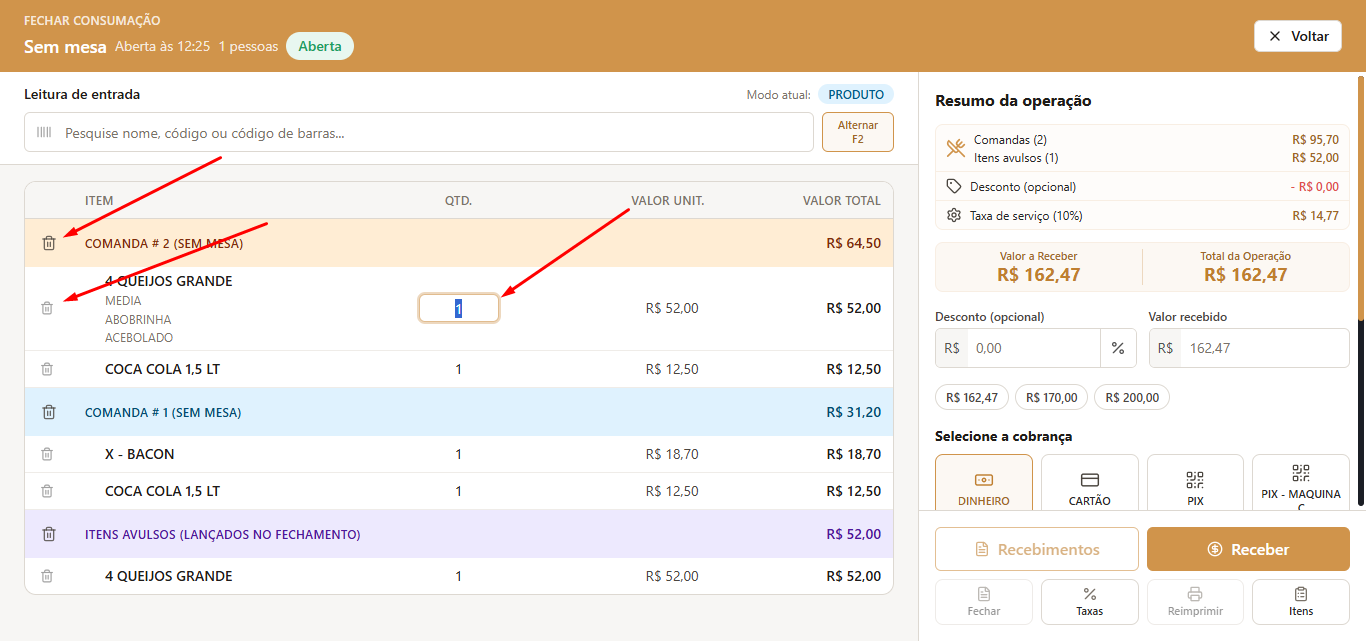Click the Total da Operação amount
Image resolution: width=1366 pixels, height=641 pixels.
1246,274
